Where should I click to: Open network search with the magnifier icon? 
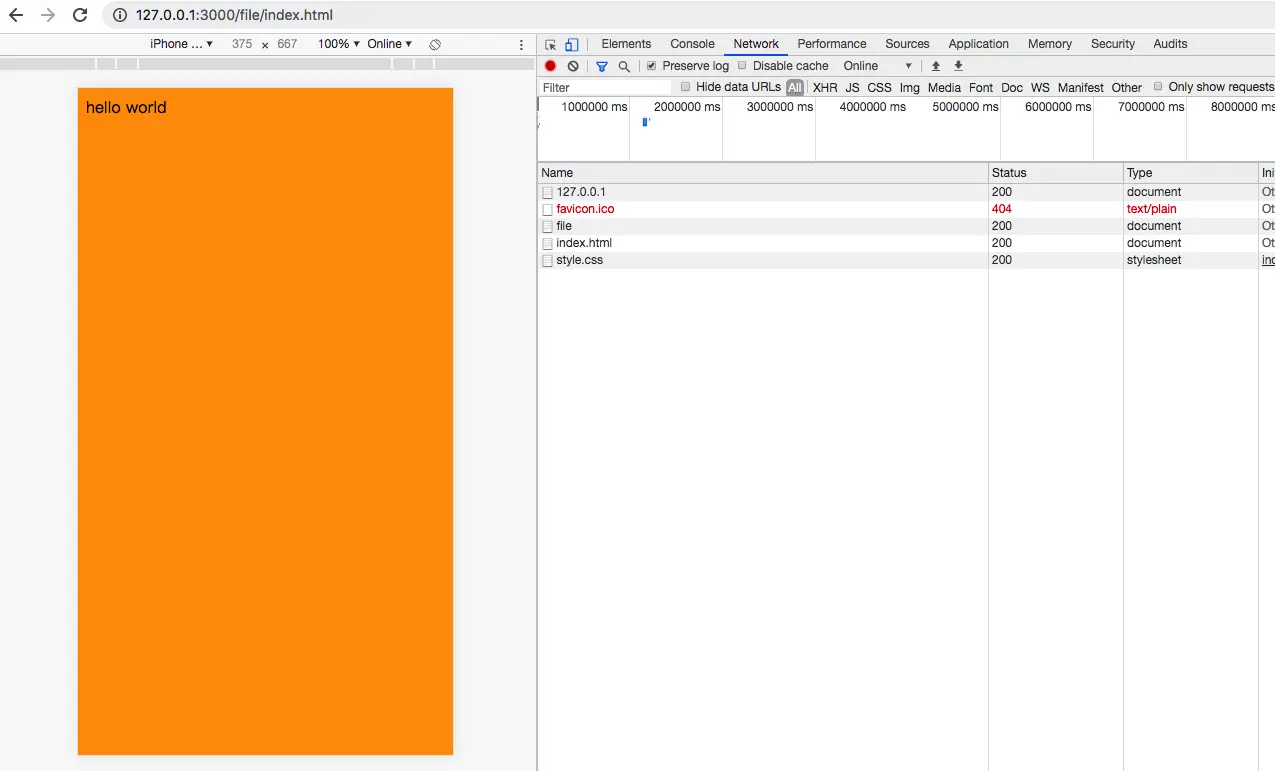[624, 66]
